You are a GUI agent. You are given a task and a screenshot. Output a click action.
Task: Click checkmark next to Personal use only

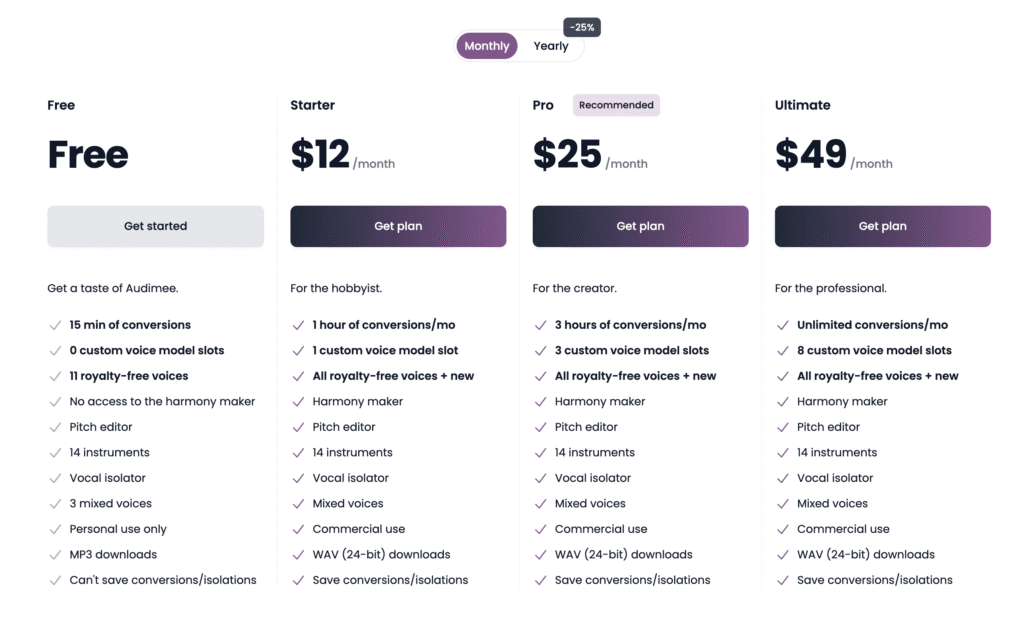tap(56, 530)
